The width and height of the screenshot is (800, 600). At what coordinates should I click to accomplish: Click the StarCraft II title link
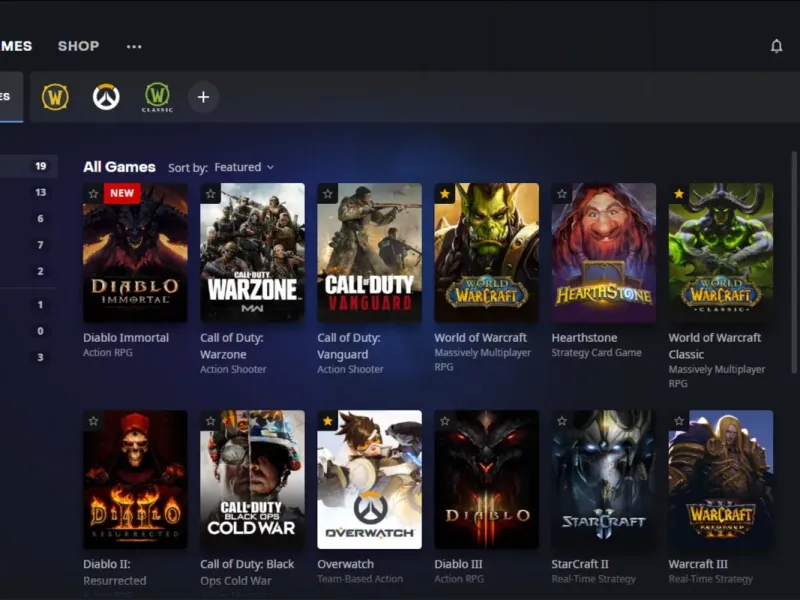point(580,564)
